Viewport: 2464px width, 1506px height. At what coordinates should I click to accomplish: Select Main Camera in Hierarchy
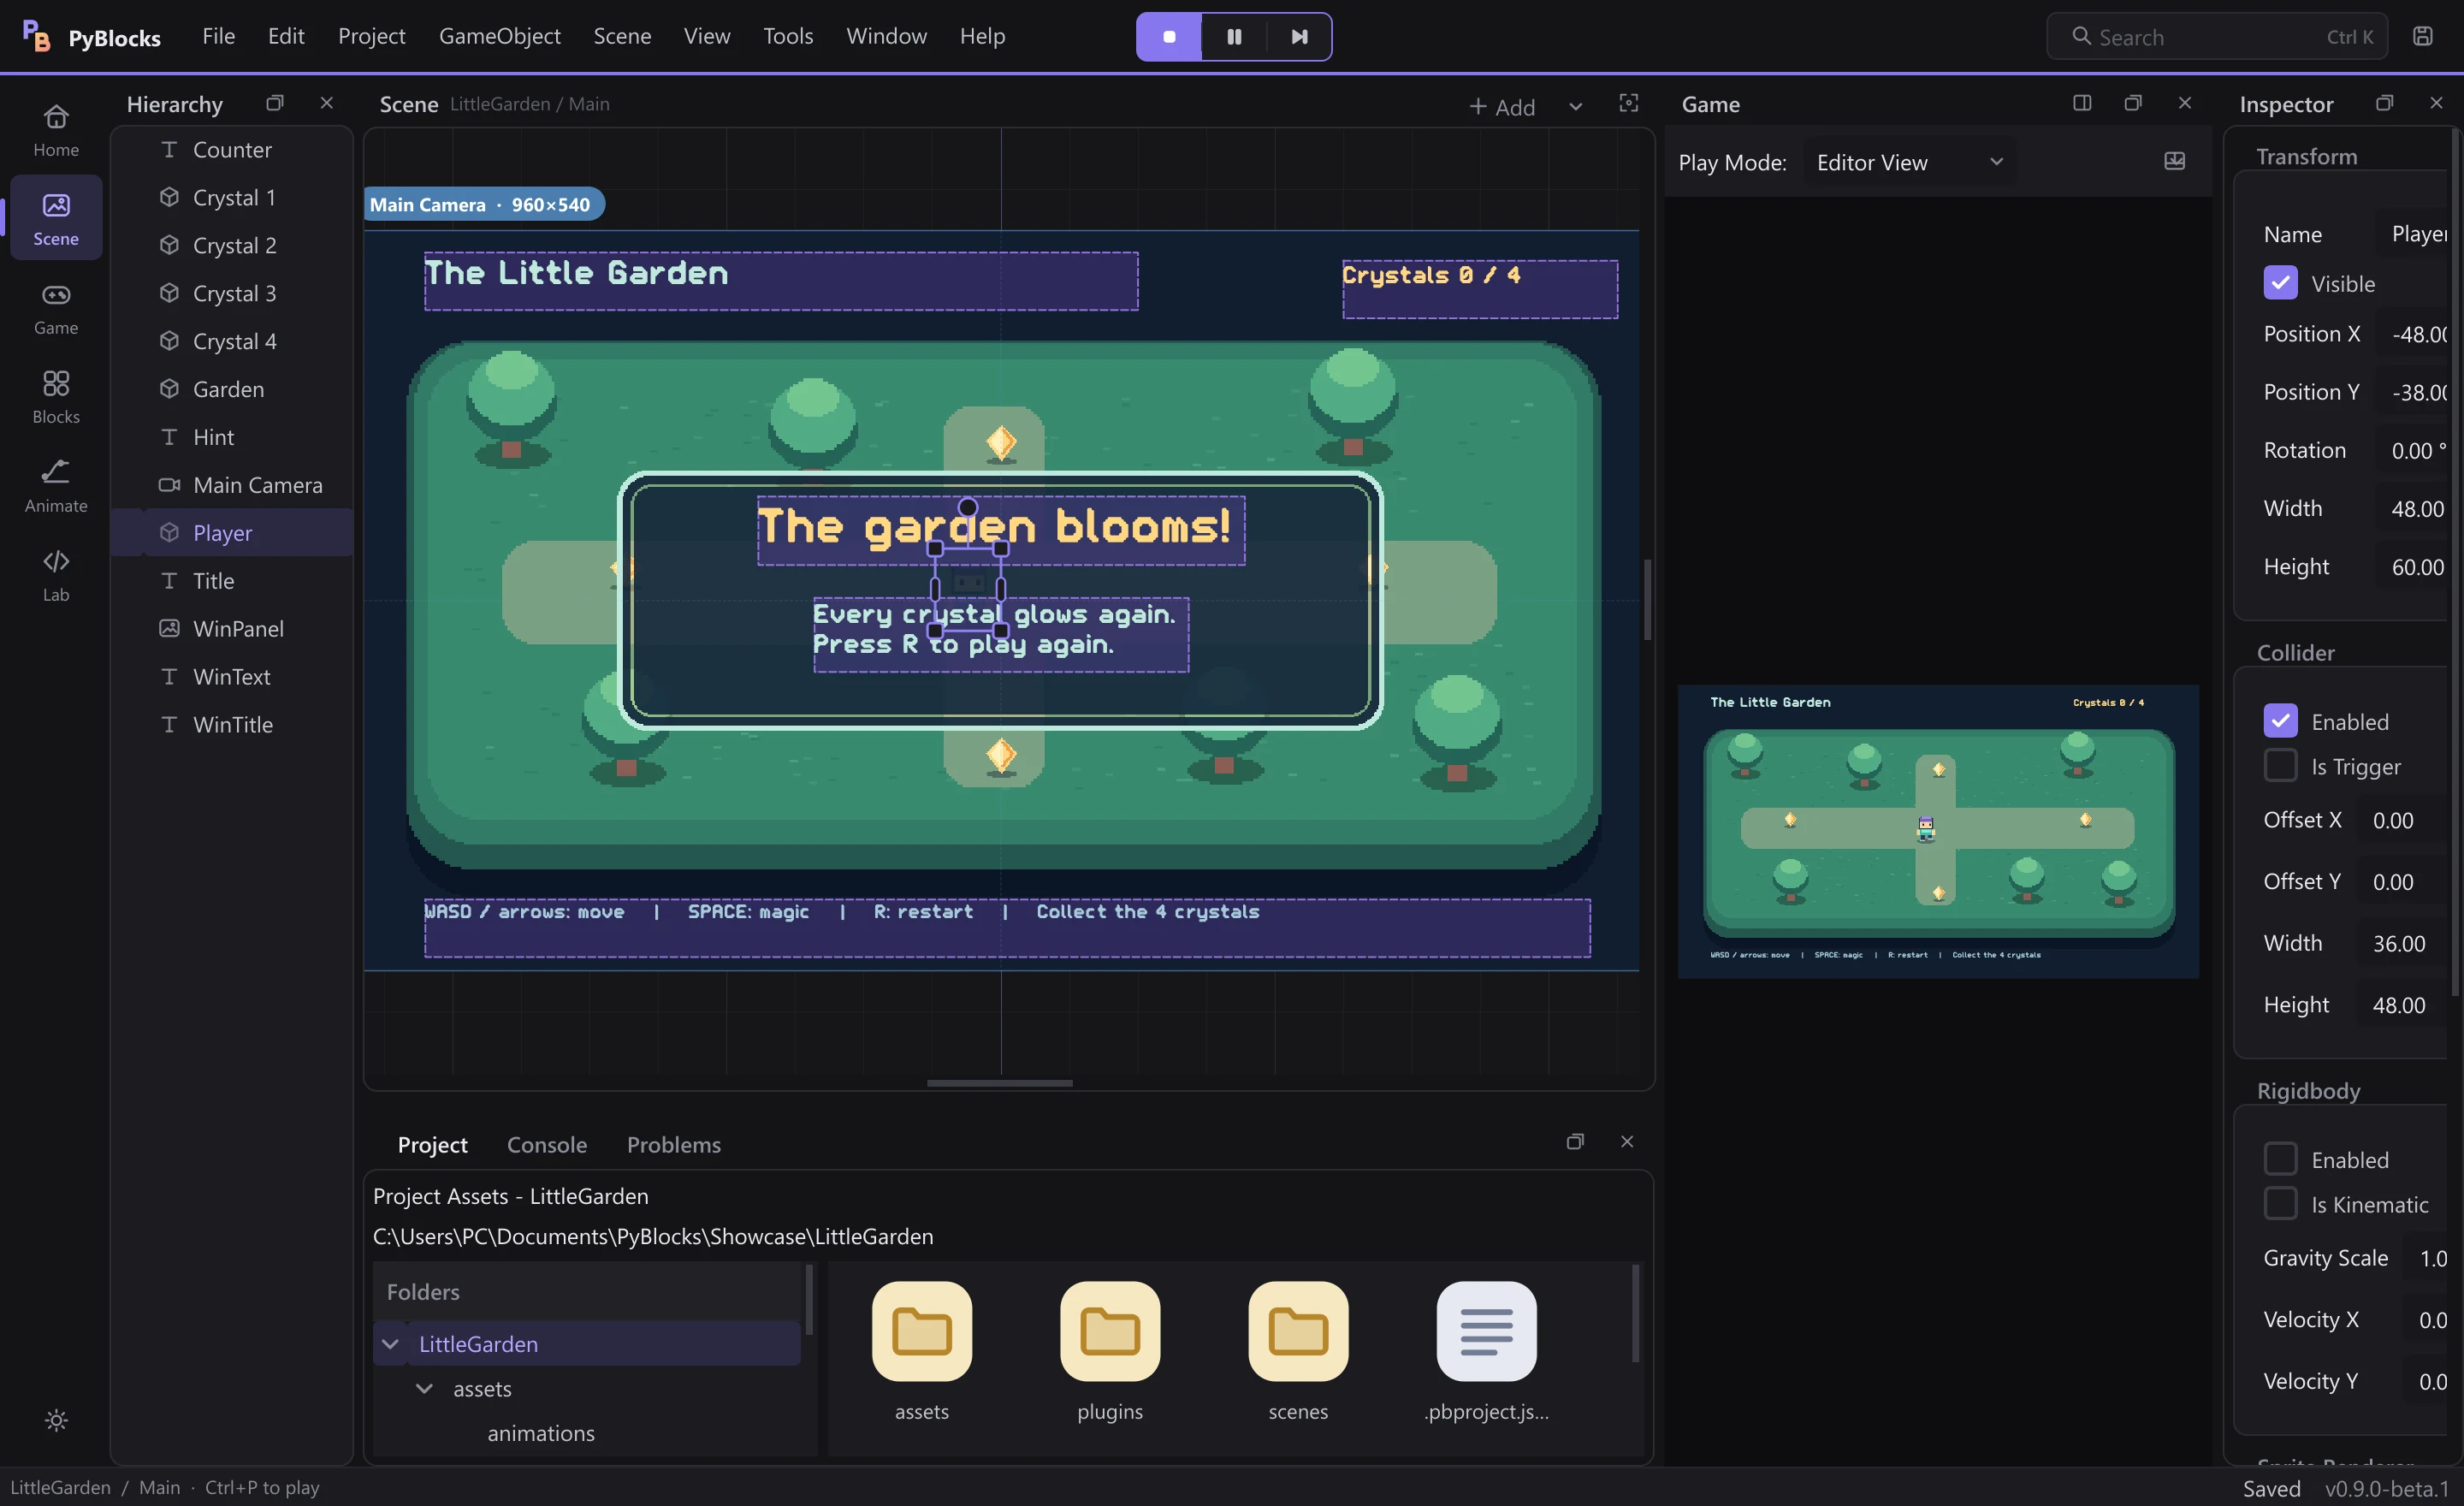pyautogui.click(x=232, y=485)
